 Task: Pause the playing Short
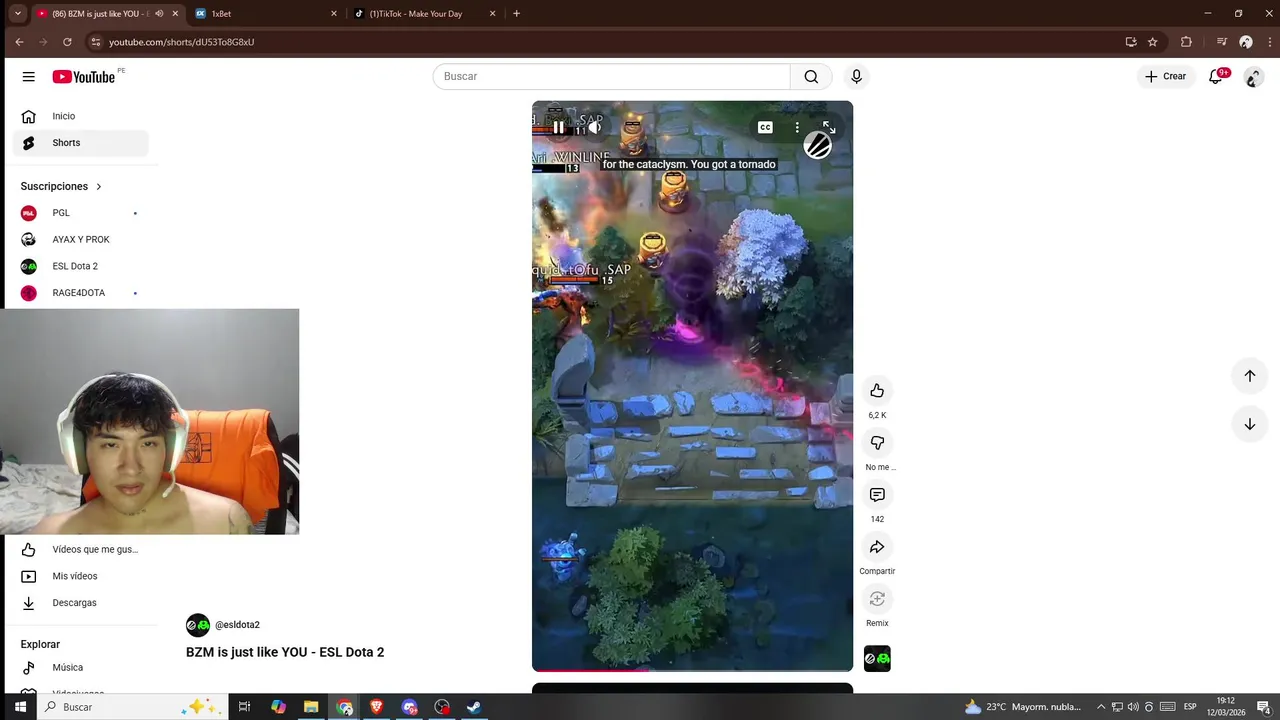[x=558, y=127]
